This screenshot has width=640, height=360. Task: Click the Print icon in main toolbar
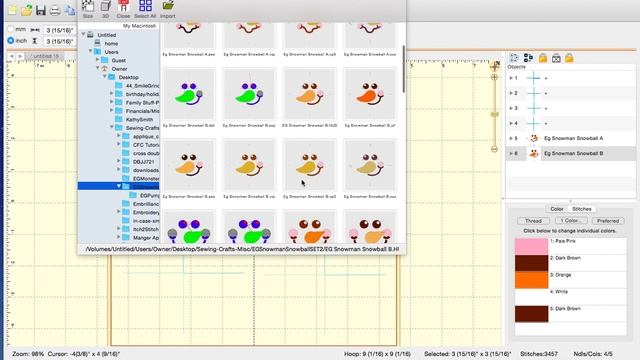pos(55,10)
